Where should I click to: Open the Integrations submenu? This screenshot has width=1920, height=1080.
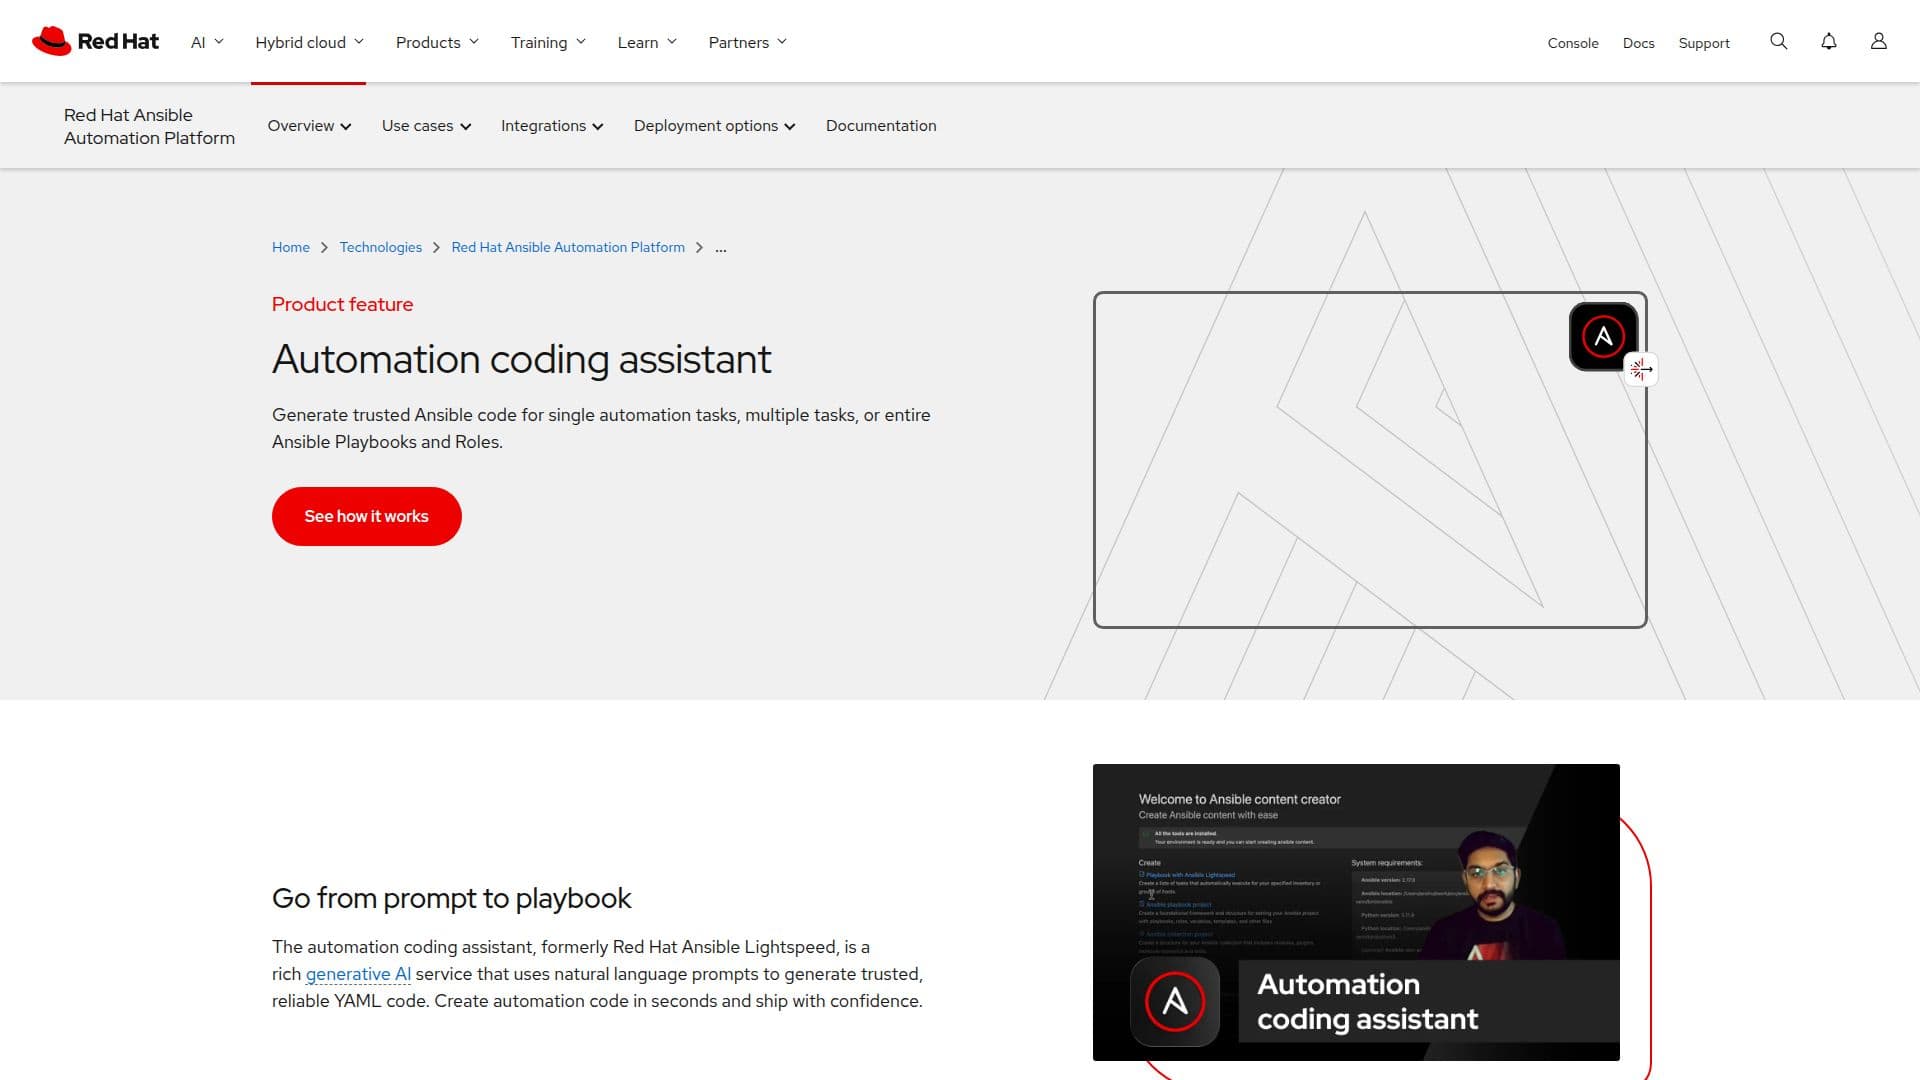552,126
